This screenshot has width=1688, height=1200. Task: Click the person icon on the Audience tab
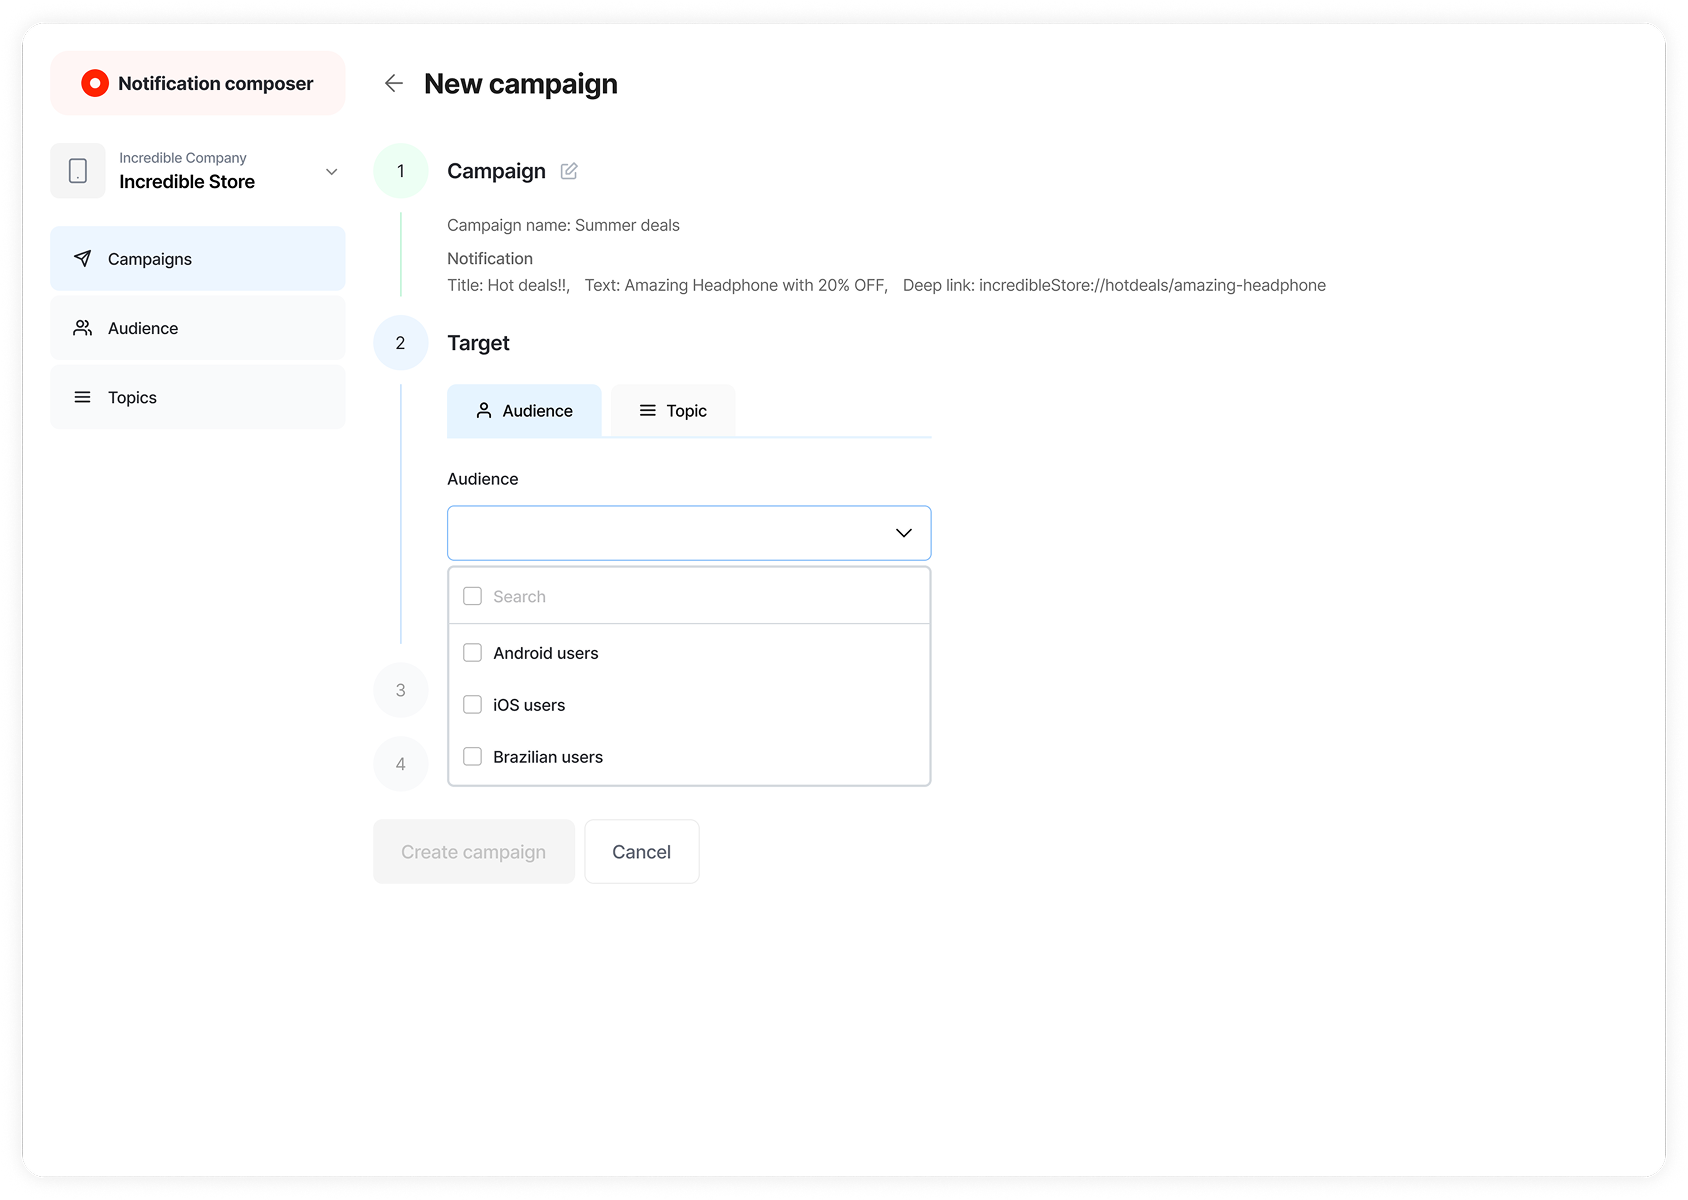click(x=484, y=411)
